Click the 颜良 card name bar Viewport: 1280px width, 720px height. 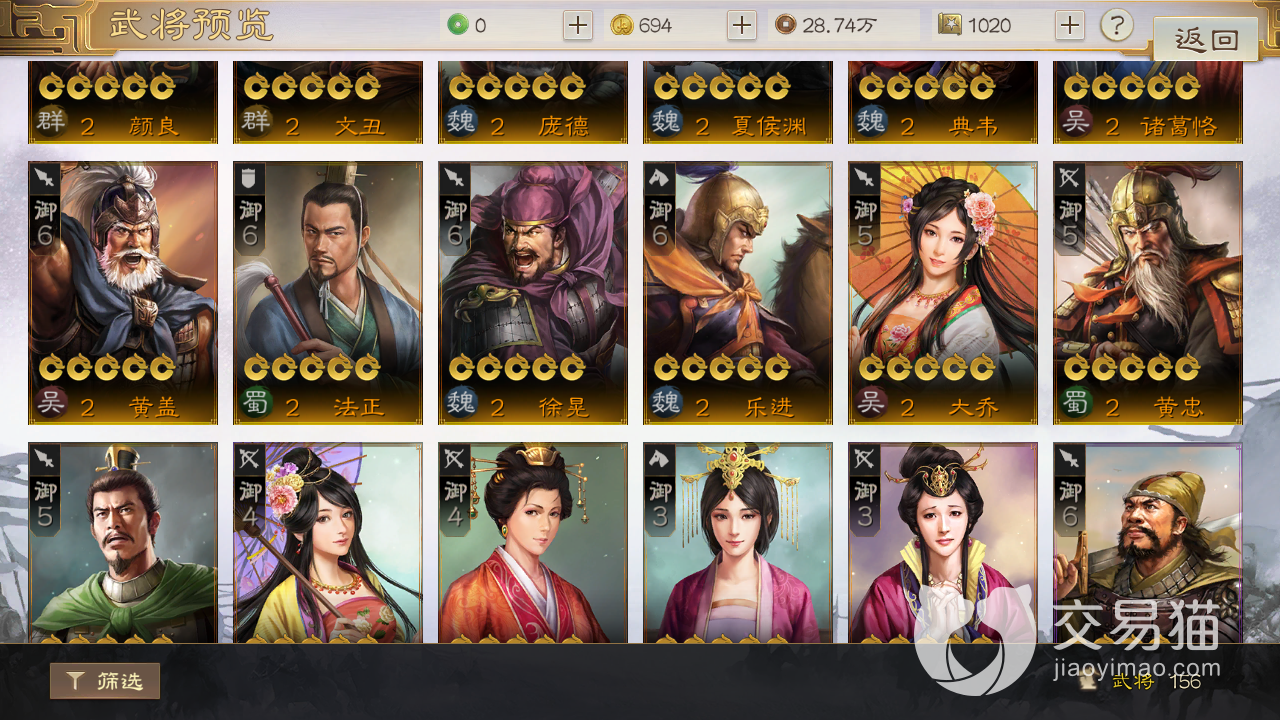click(x=123, y=126)
